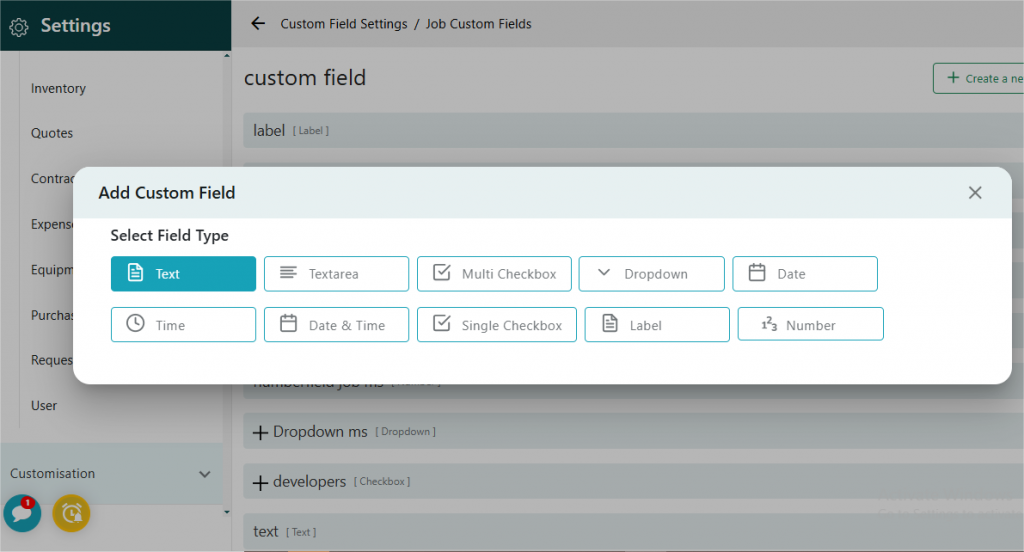Open Inventory in the settings sidebar
The height and width of the screenshot is (552, 1024).
[58, 89]
